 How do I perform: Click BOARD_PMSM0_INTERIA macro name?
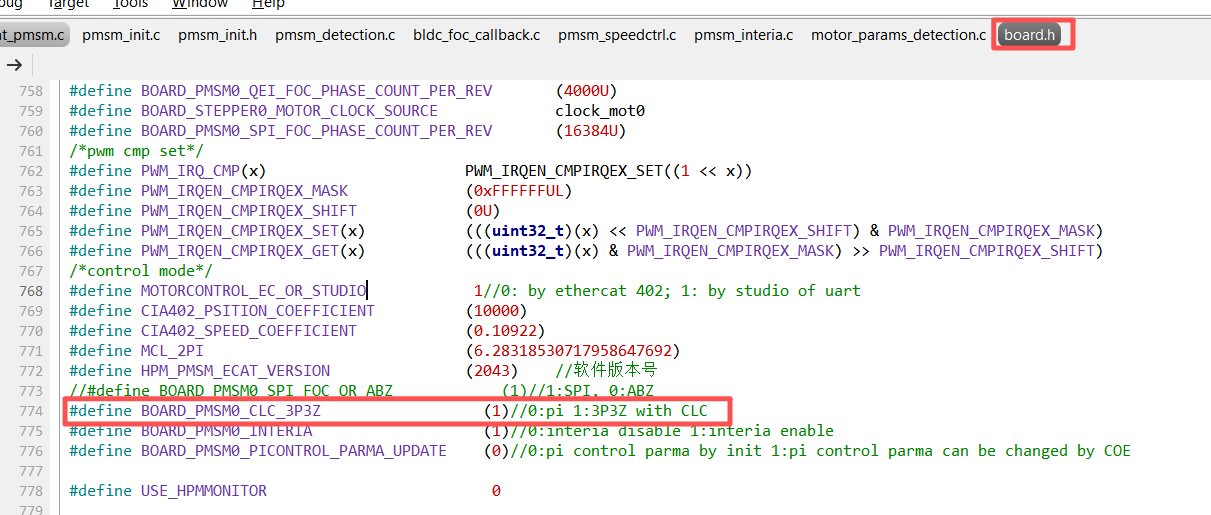(x=226, y=431)
